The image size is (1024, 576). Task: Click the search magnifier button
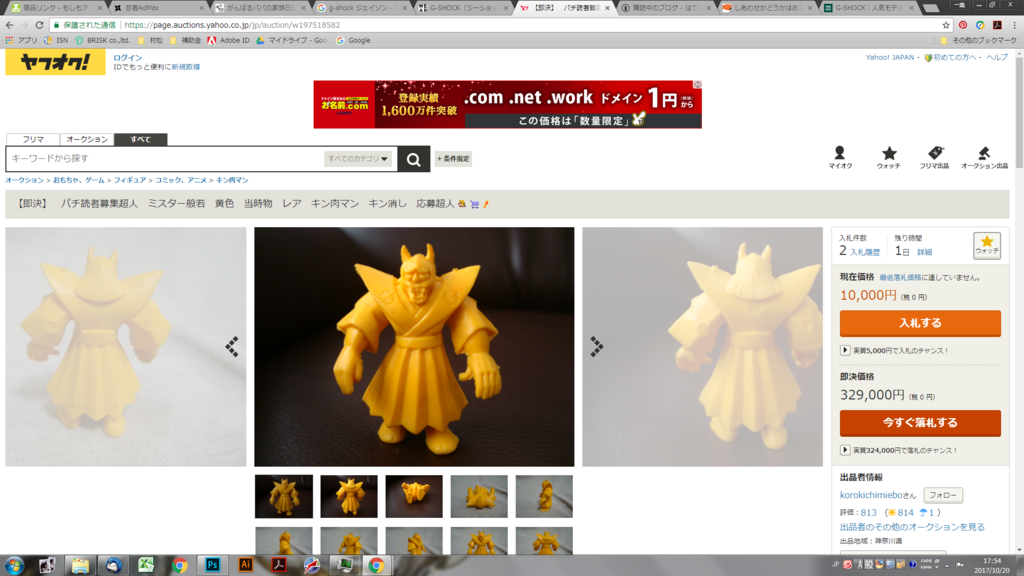413,159
